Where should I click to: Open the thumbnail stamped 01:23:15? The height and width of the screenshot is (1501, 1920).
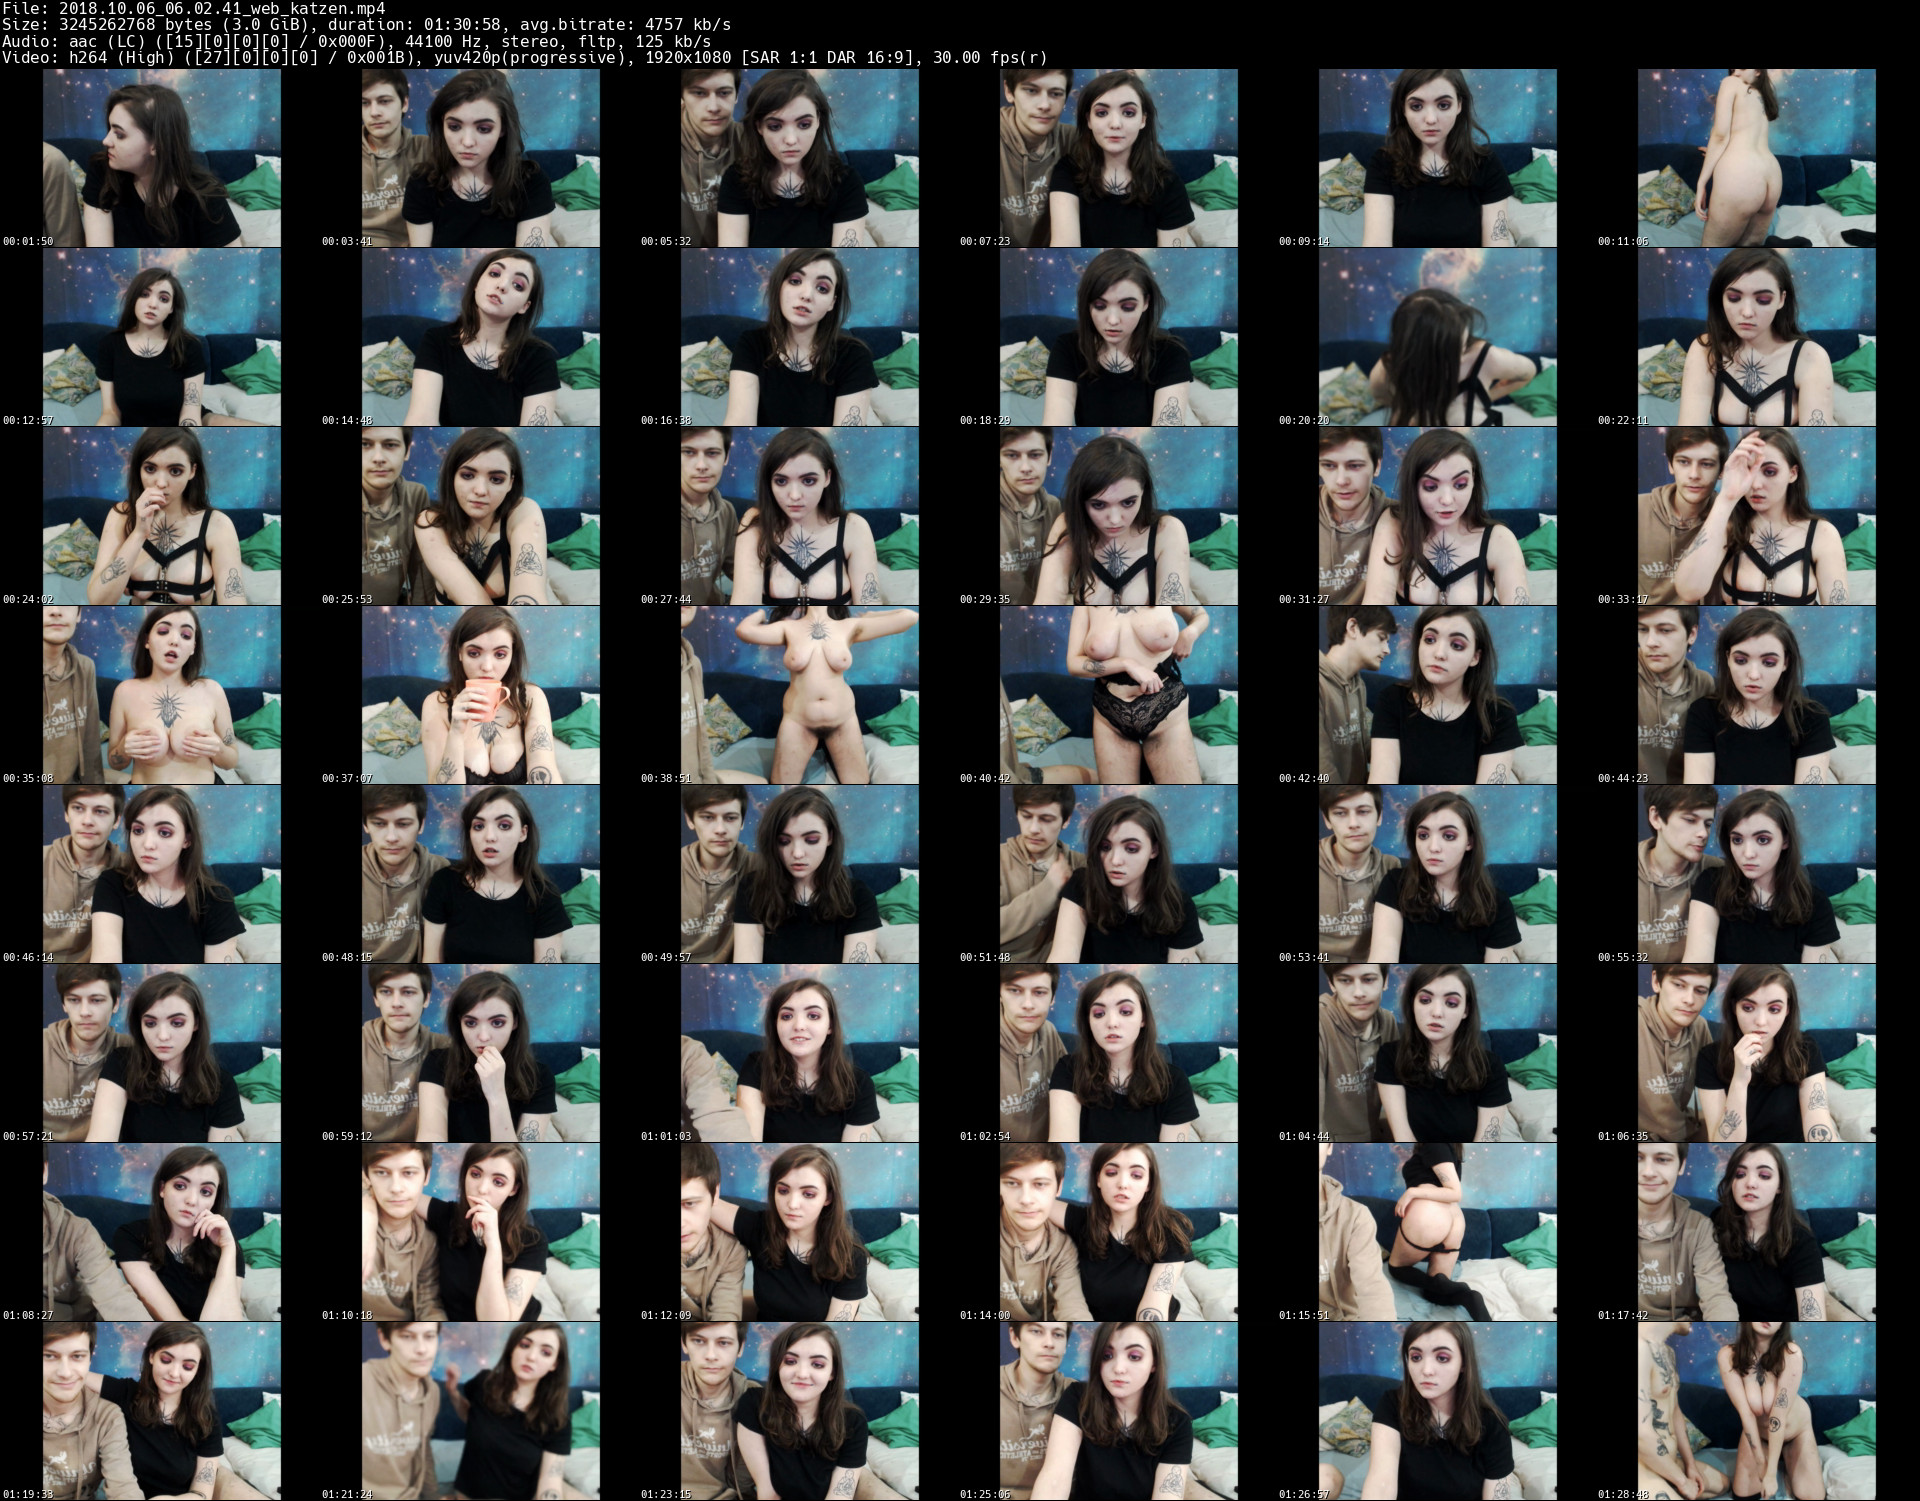800,1411
